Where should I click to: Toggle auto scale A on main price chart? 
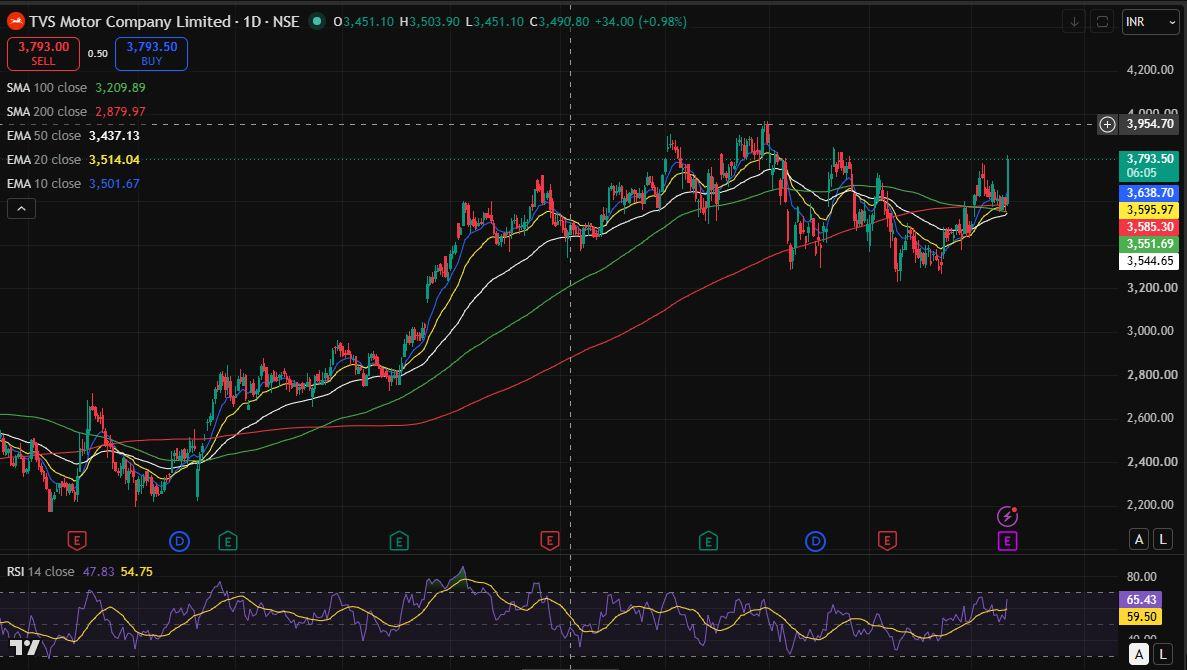pos(1139,539)
